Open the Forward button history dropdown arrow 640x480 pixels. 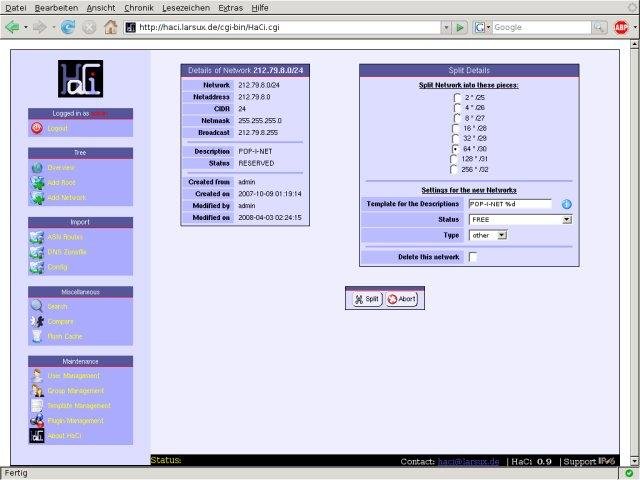tap(53, 27)
